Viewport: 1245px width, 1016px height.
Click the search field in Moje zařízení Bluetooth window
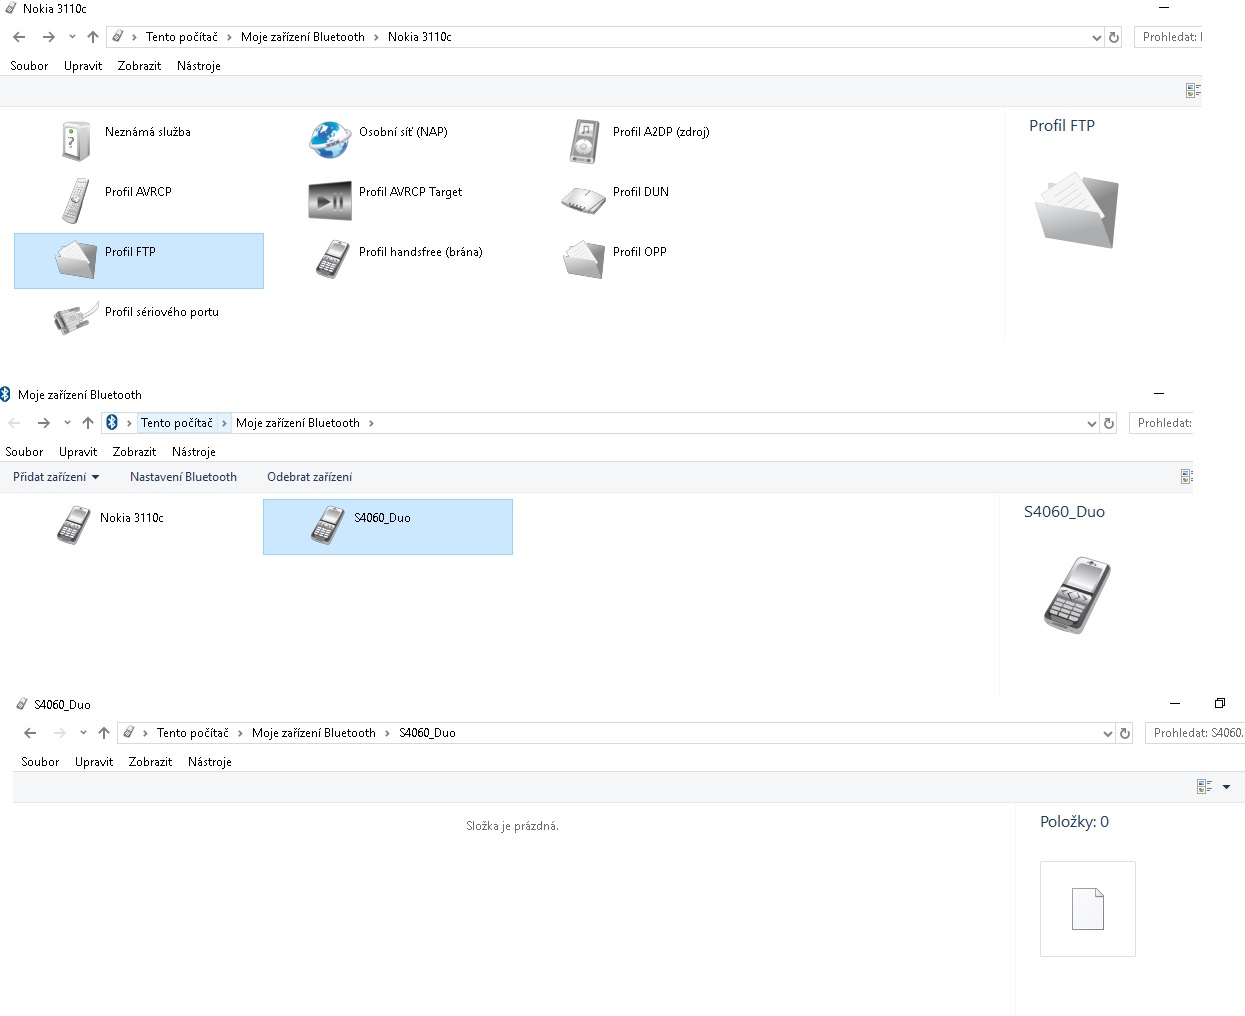(x=1161, y=423)
